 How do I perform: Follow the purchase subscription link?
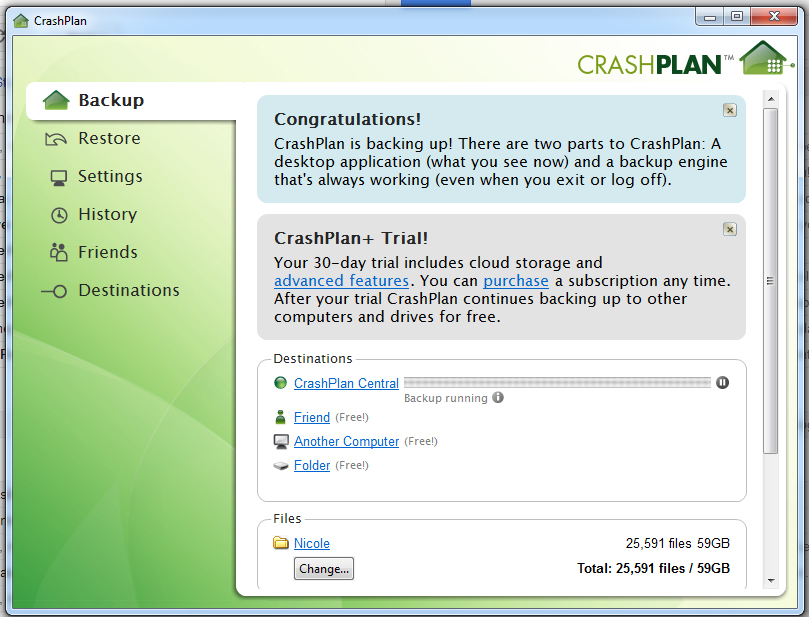coord(515,281)
